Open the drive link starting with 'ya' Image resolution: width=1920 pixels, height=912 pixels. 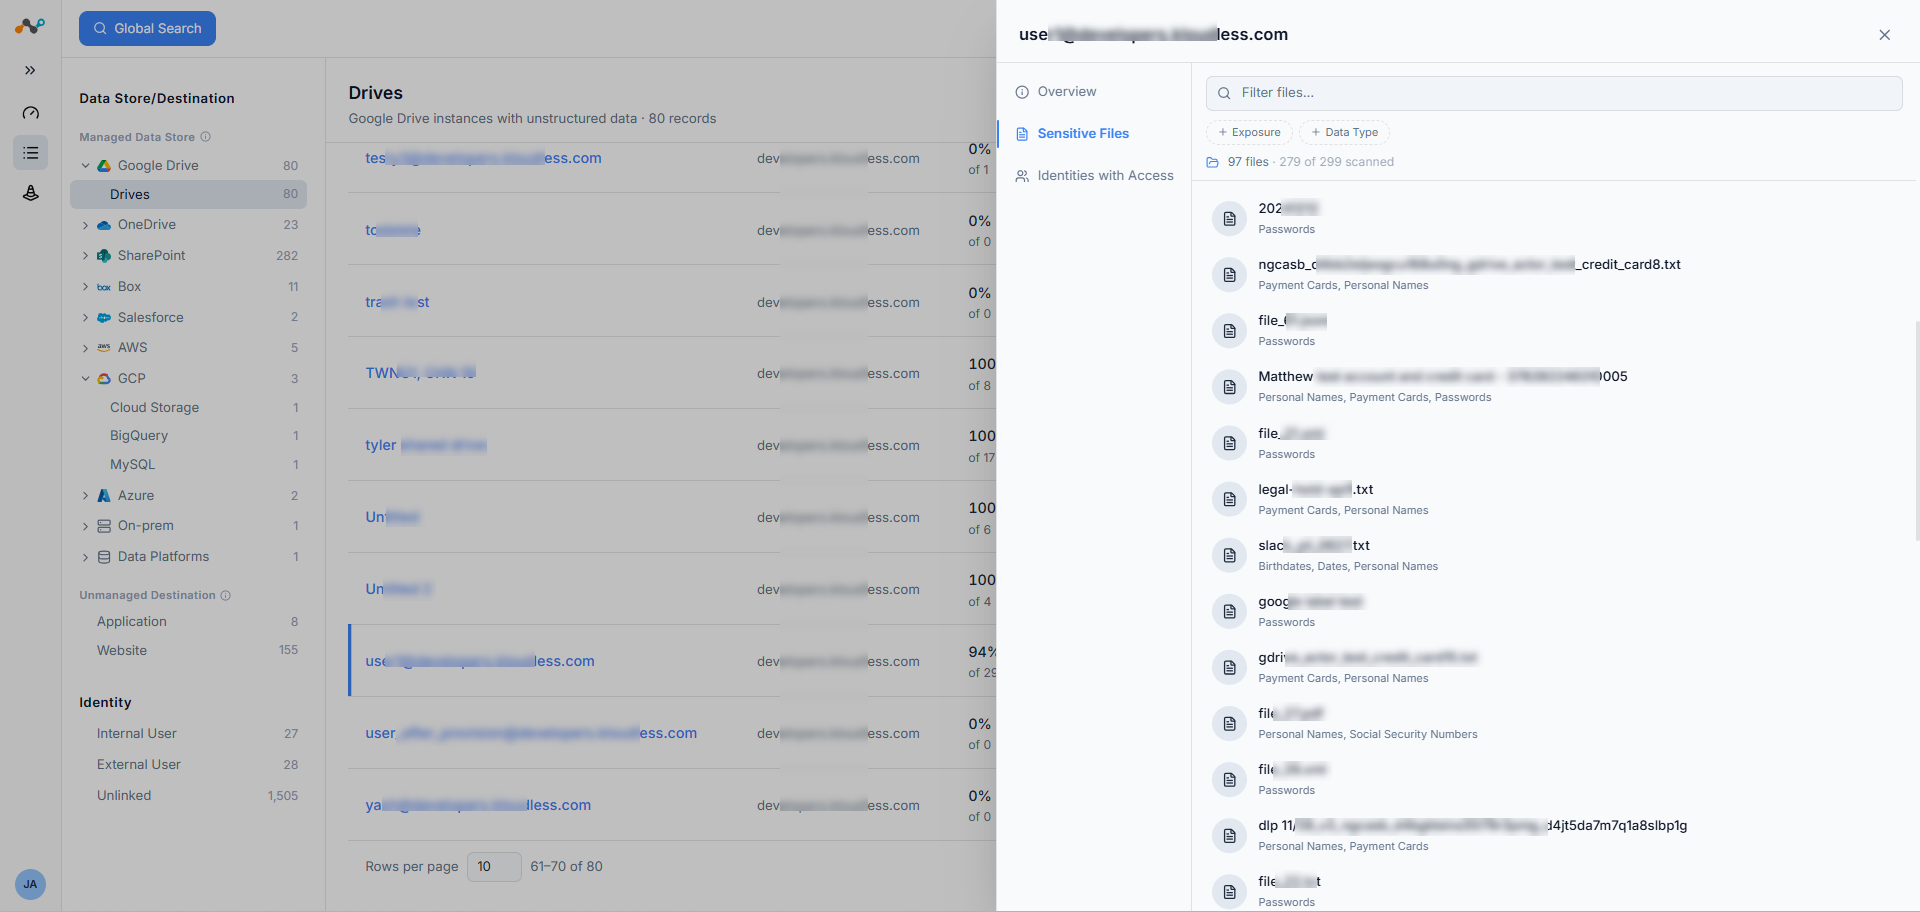pos(478,805)
